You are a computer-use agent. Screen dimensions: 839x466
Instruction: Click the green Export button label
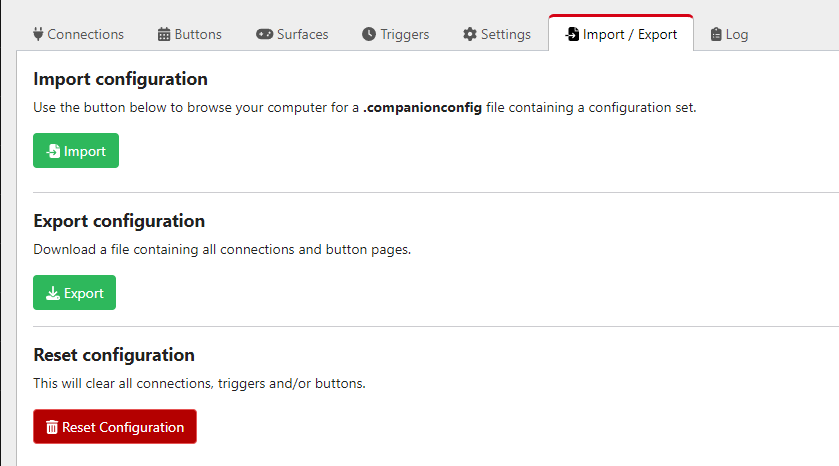(83, 293)
